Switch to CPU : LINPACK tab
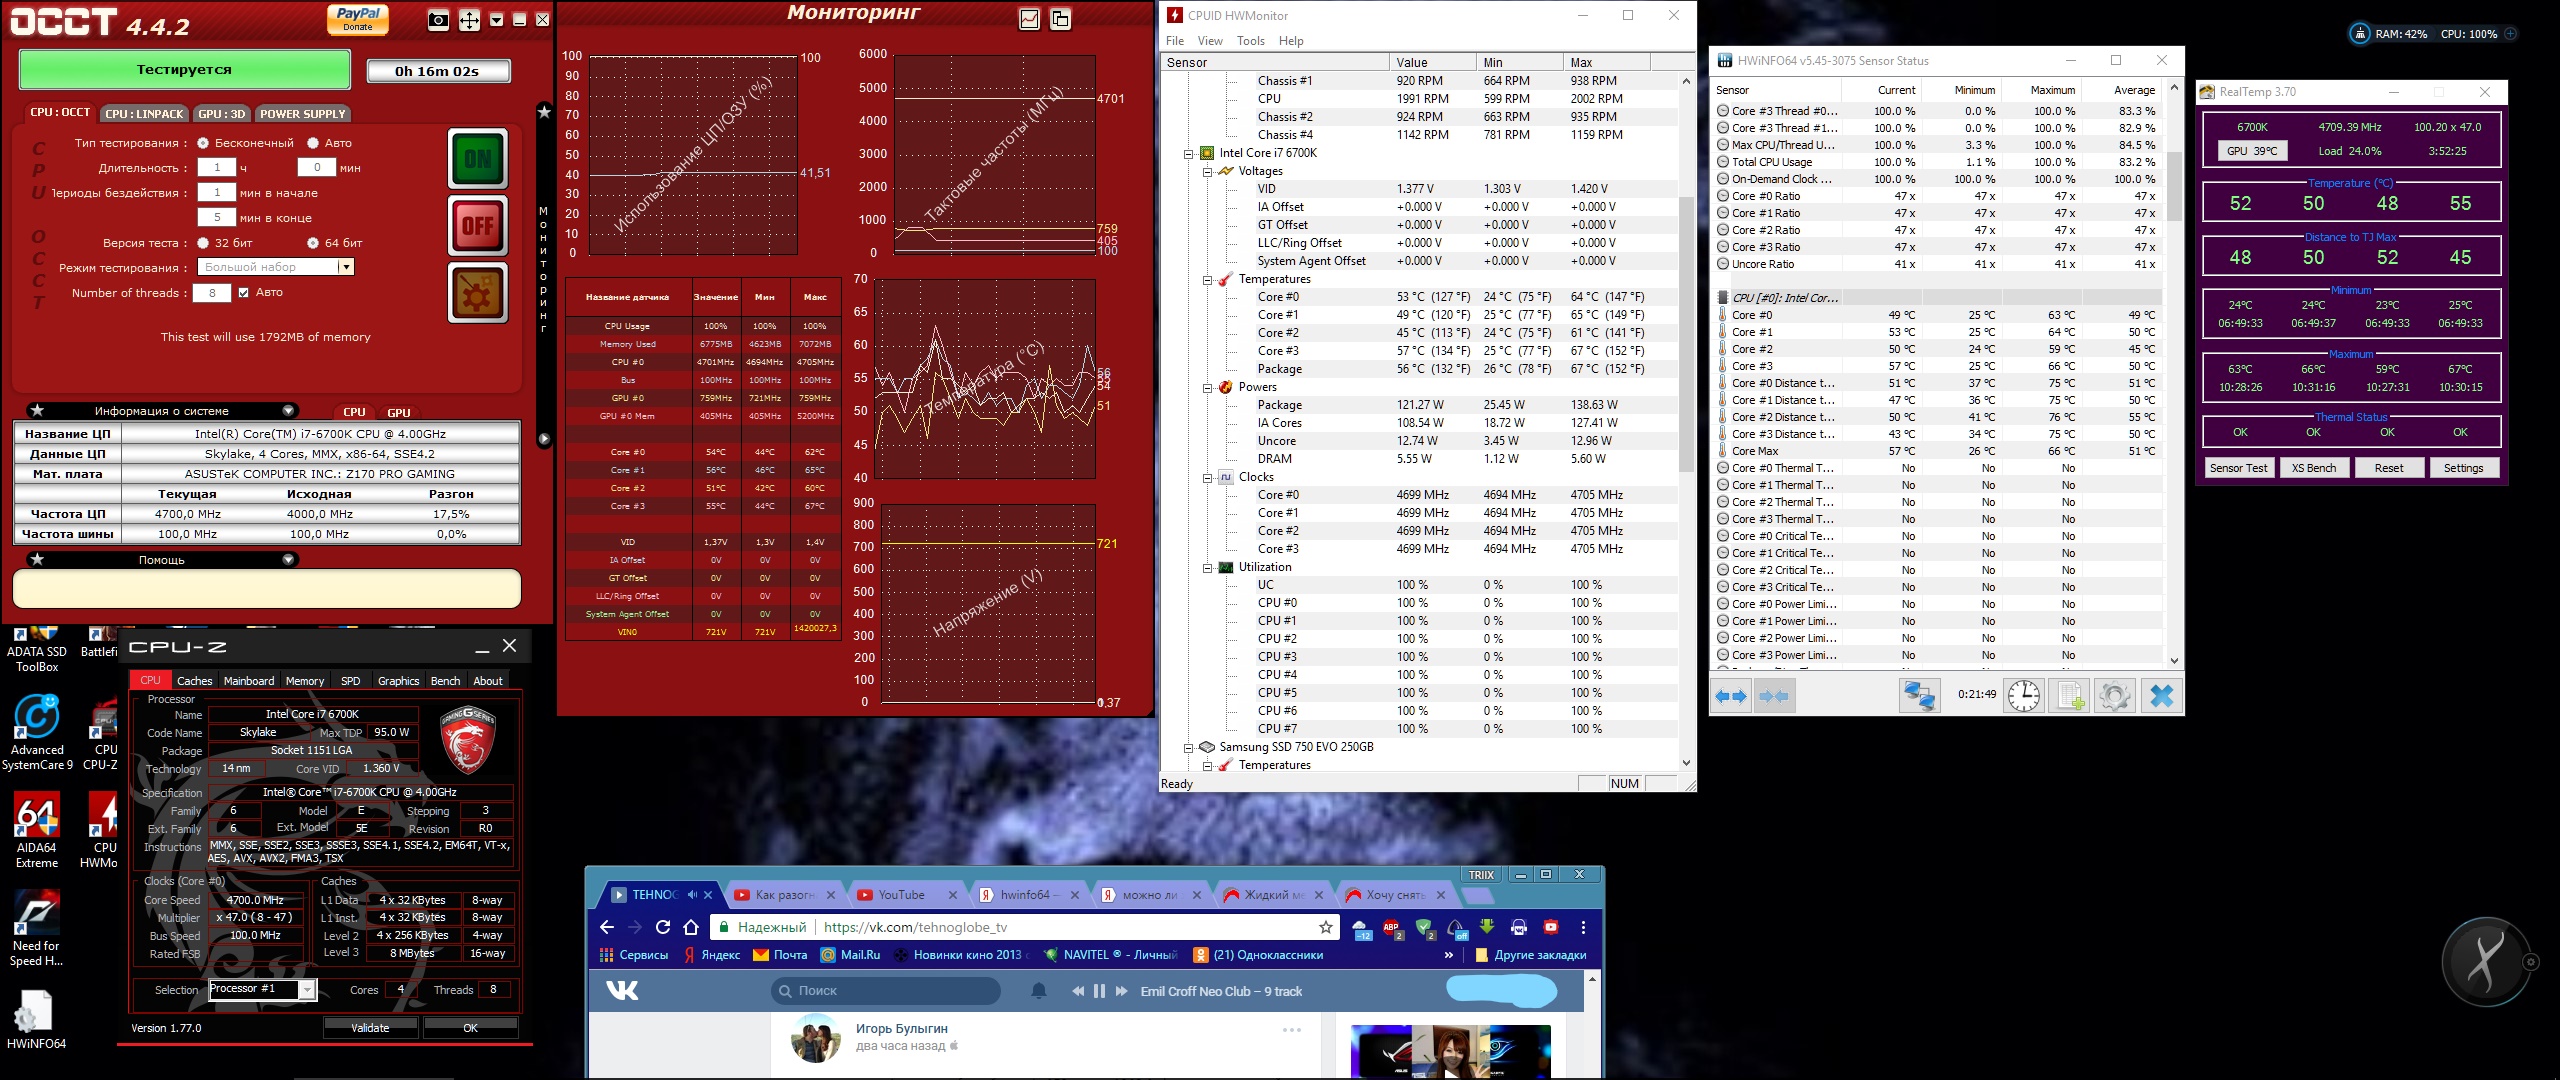2560x1080 pixels. click(144, 114)
